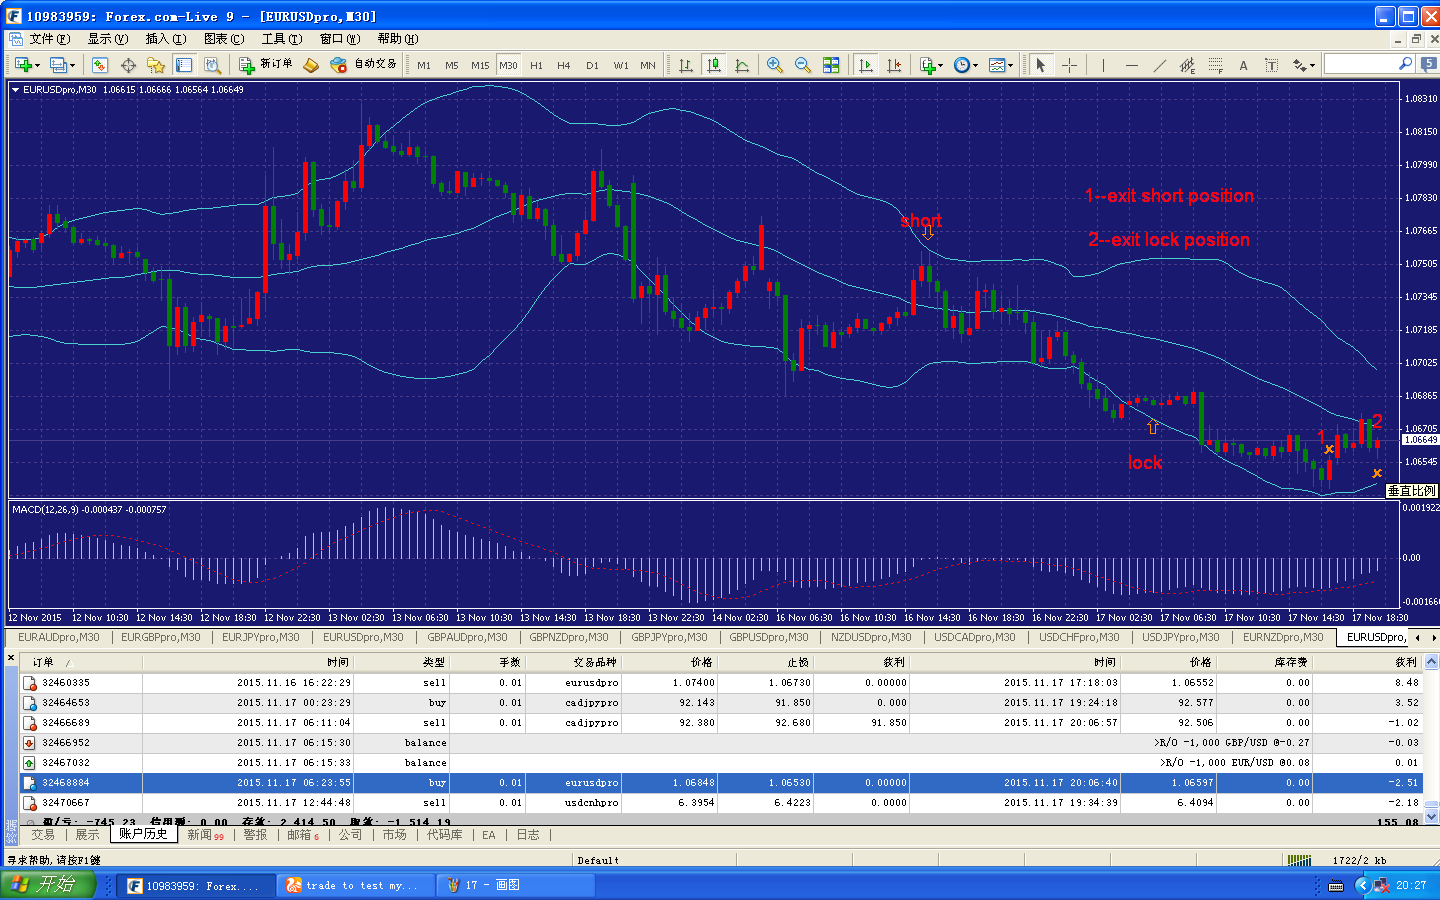Select the text label 'T' tool

click(x=1271, y=65)
